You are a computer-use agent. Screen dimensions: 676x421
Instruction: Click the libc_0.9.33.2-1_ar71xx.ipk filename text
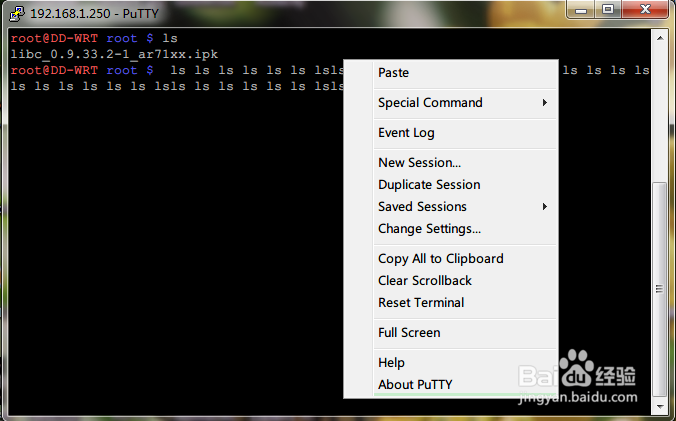click(114, 54)
